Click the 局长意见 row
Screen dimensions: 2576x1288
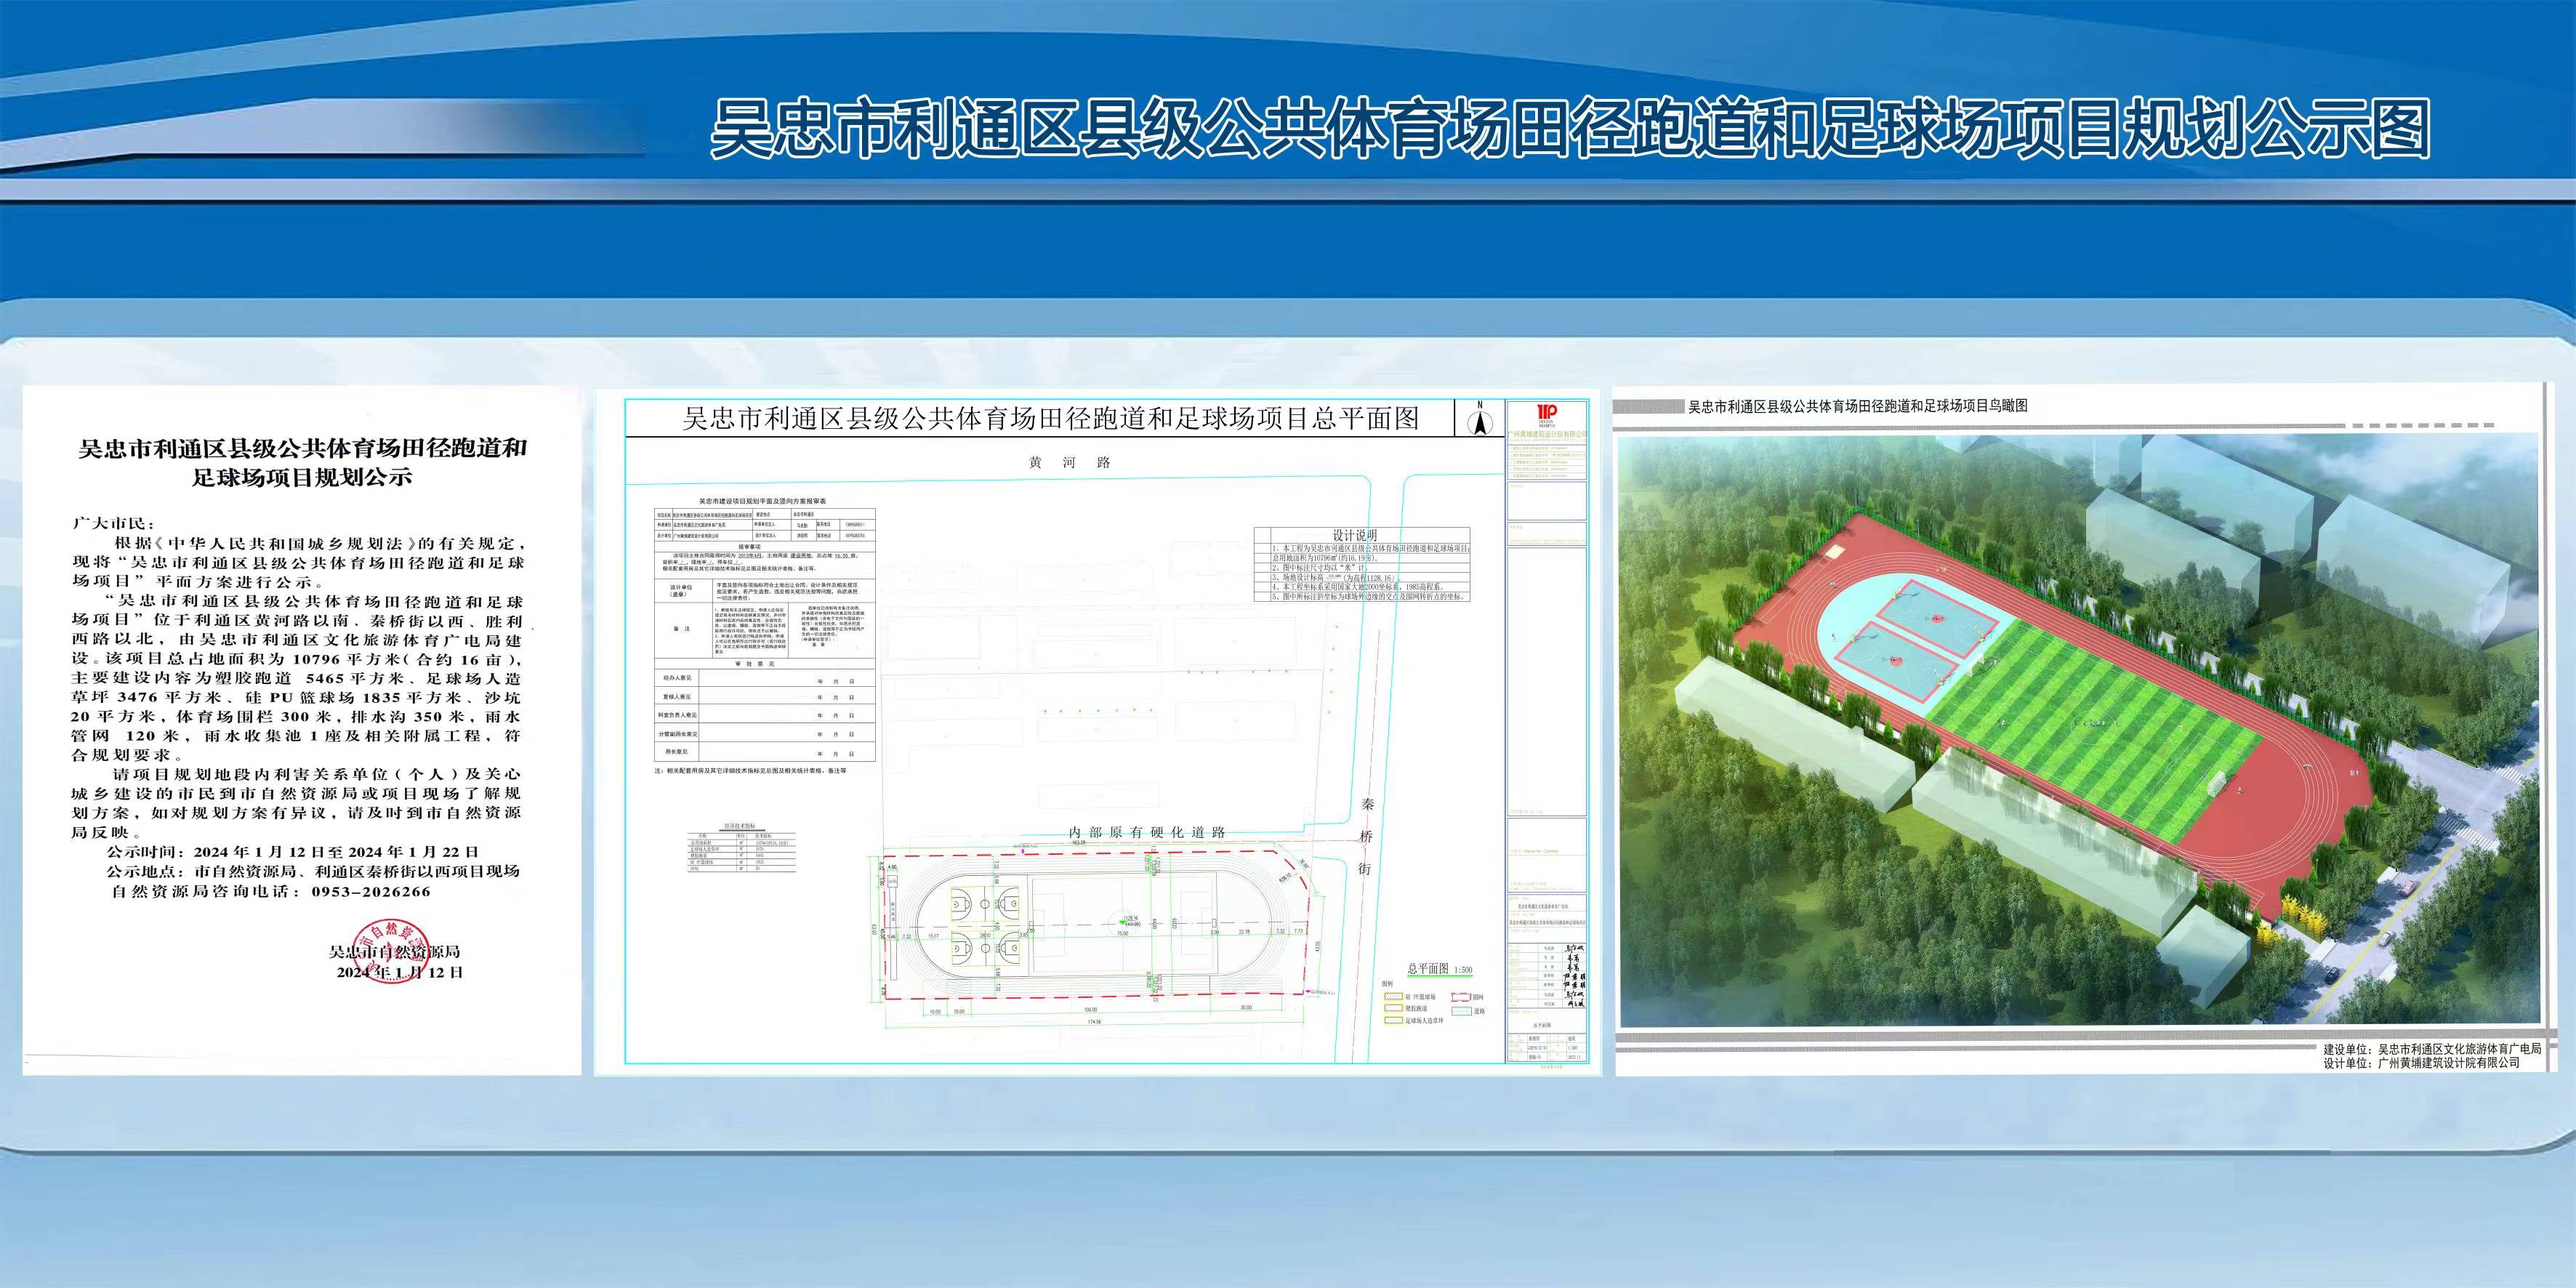point(764,751)
